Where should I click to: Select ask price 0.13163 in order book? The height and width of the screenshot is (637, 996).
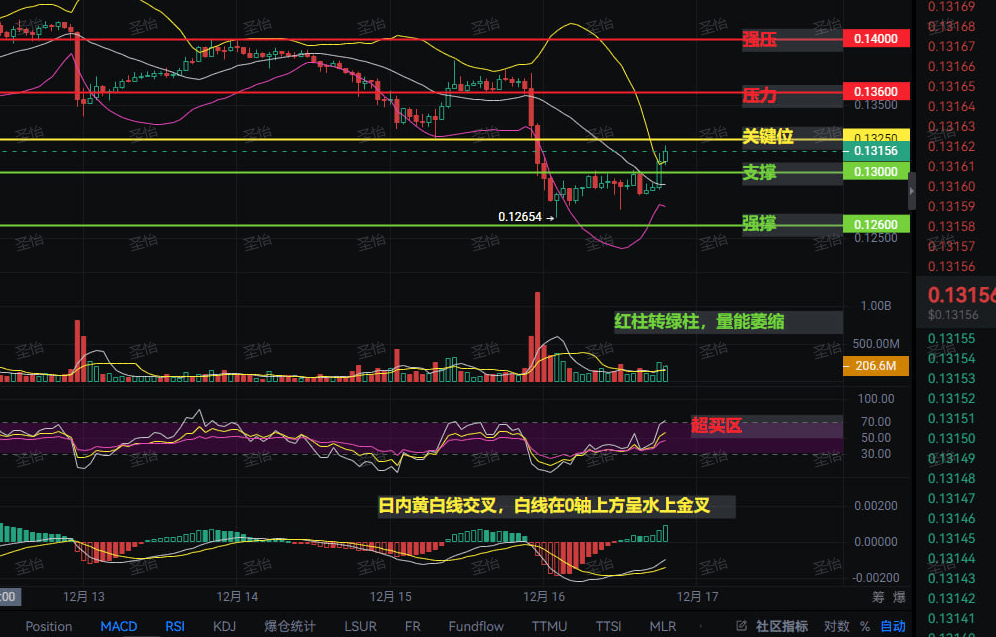coord(952,126)
